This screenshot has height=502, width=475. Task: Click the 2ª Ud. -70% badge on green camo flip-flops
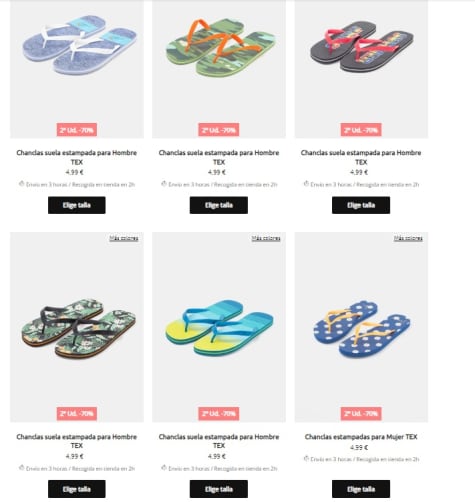[x=219, y=130]
